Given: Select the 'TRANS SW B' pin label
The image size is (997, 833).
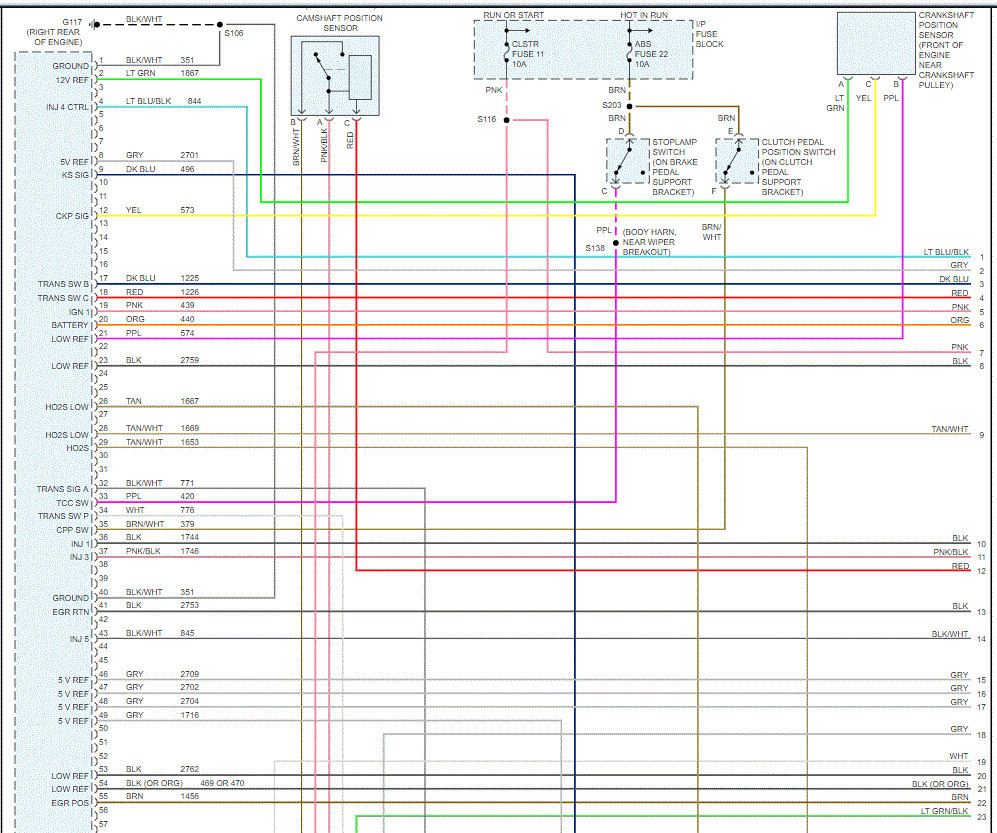Looking at the screenshot, I should pos(63,284).
